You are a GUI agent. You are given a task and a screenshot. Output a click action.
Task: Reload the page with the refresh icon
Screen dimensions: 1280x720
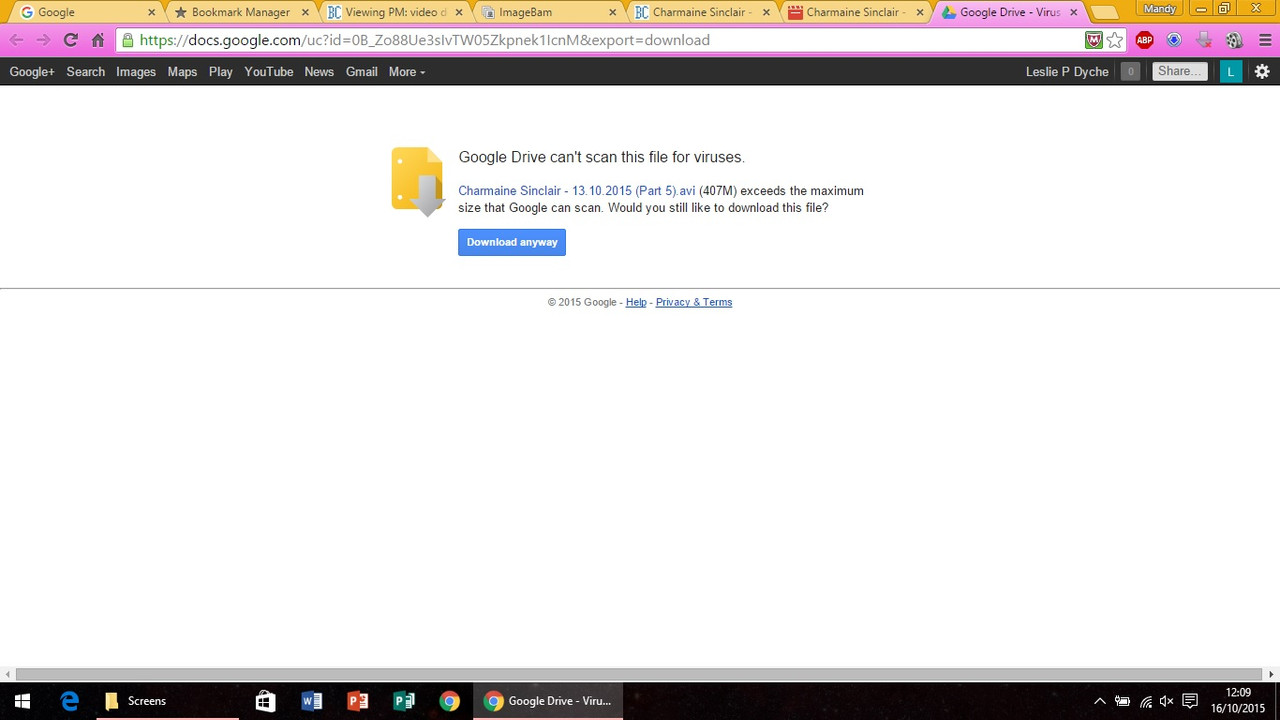pos(70,40)
